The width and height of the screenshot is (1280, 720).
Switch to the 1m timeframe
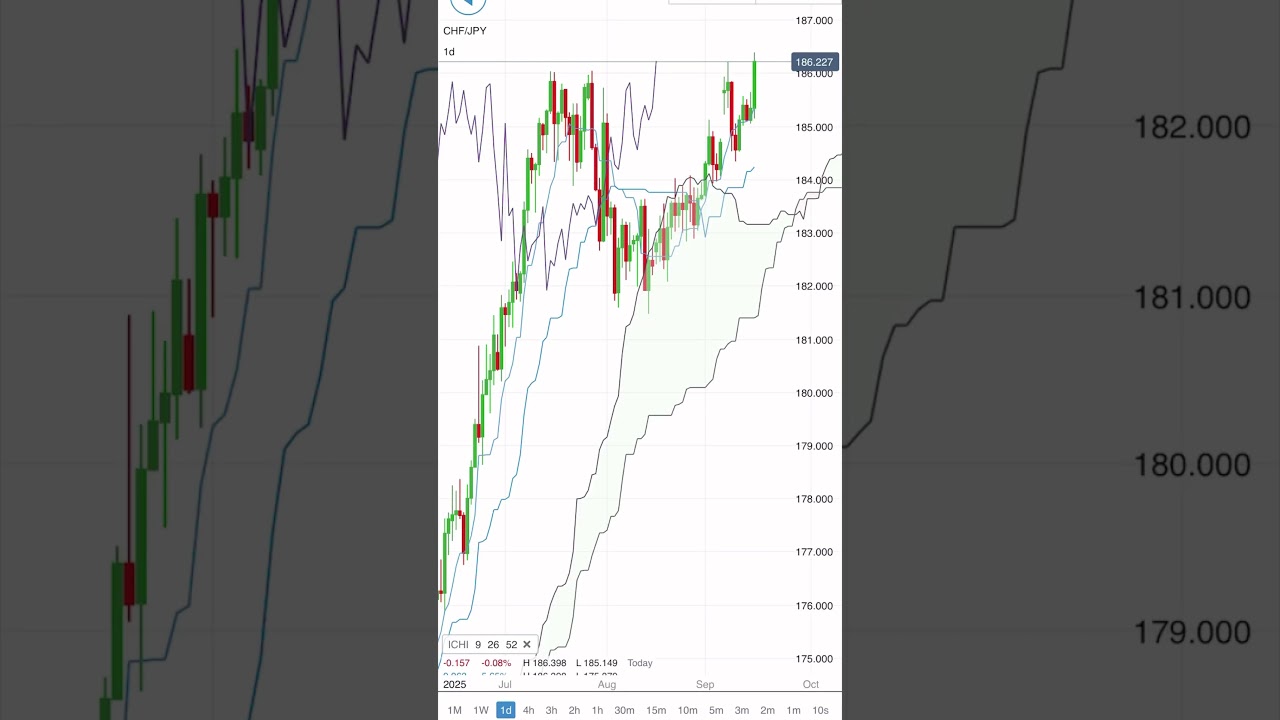point(793,710)
